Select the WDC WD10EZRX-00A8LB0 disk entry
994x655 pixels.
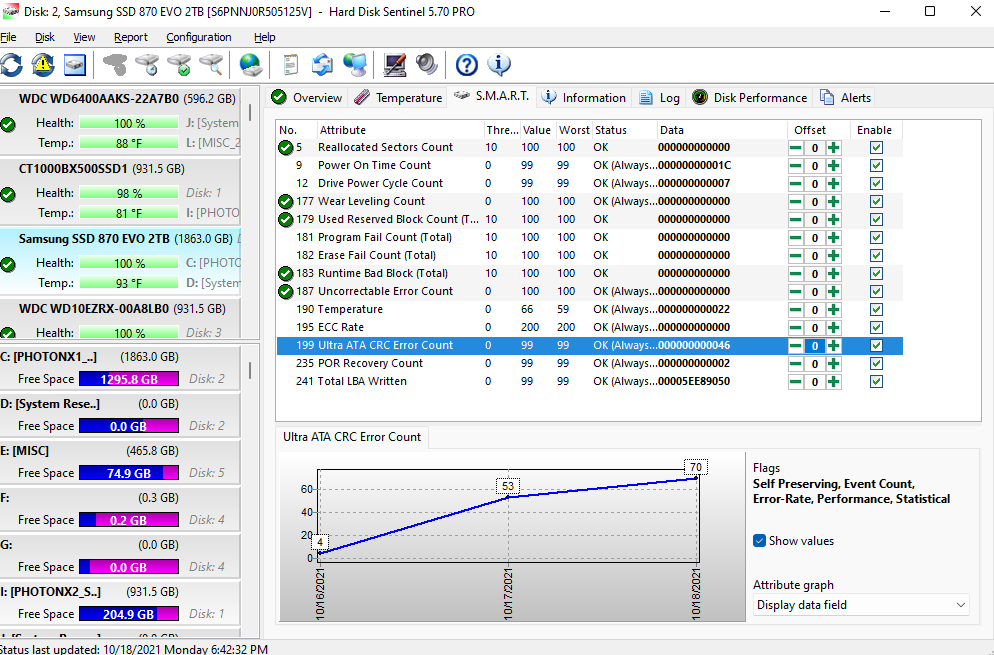coord(120,319)
